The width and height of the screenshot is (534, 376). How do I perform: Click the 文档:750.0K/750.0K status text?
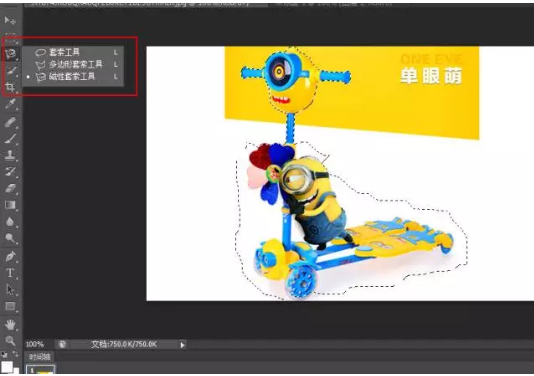point(124,344)
